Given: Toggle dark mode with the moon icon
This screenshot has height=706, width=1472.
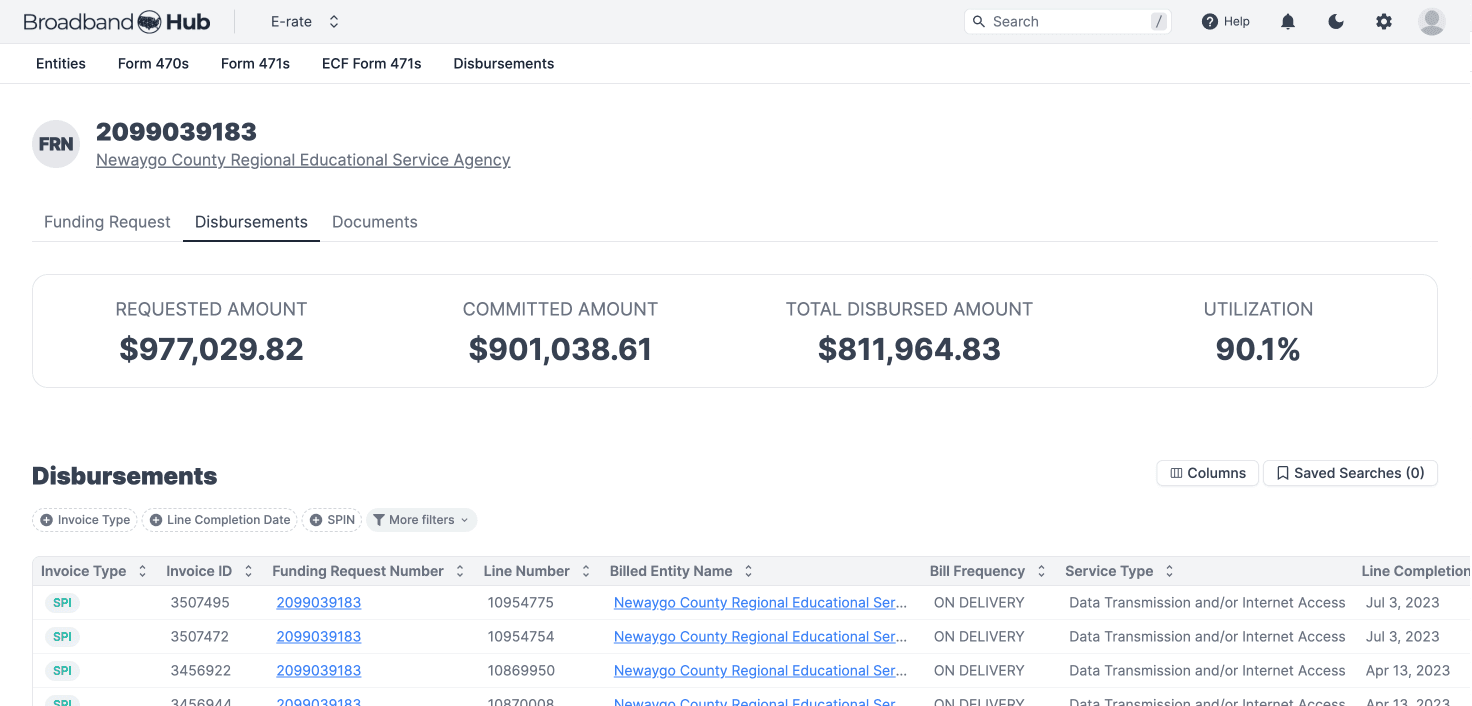Looking at the screenshot, I should [1336, 21].
